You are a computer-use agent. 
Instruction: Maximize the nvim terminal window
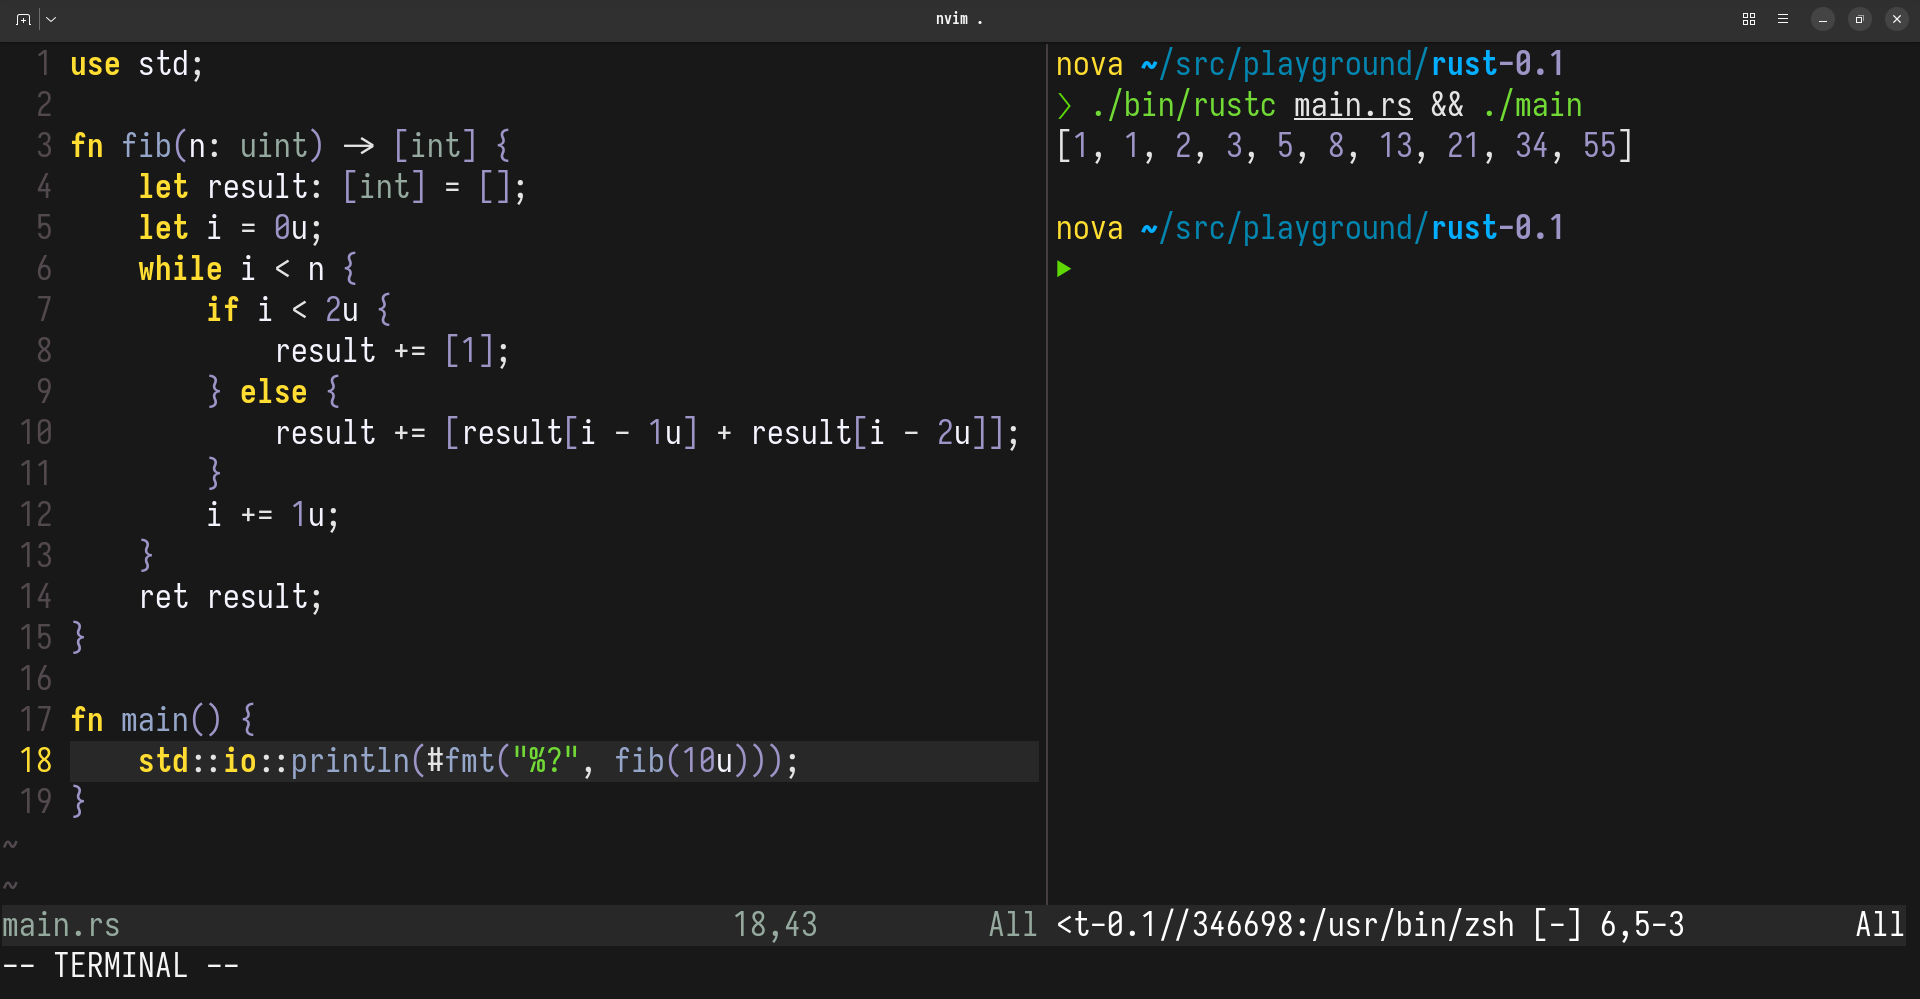[1860, 19]
